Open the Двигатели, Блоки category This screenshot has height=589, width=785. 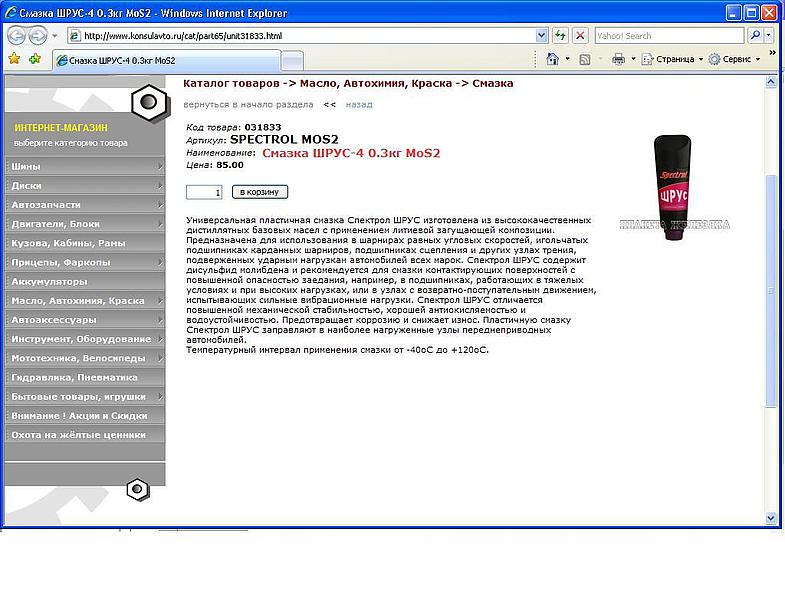click(x=85, y=224)
